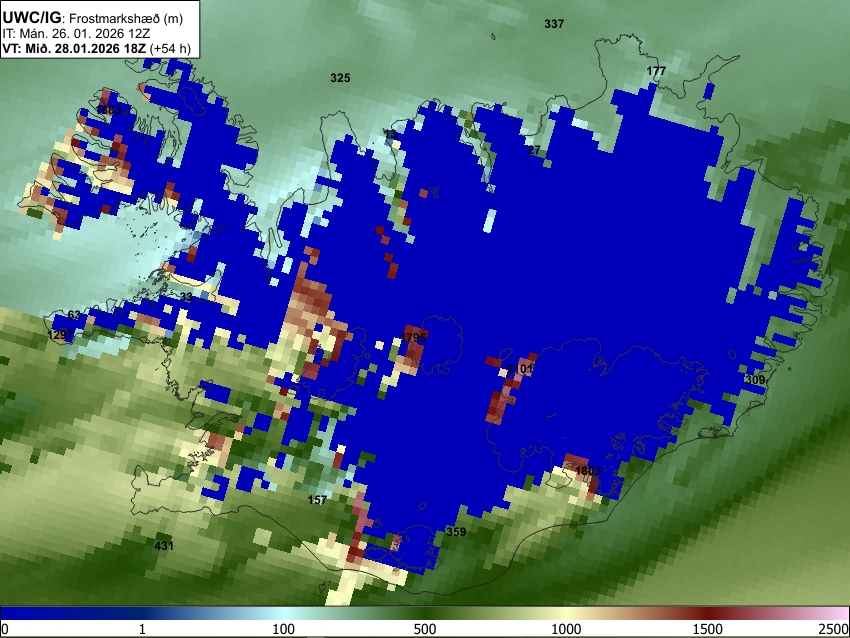This screenshot has width=850, height=638.
Task: Click the 157 value label on map
Action: click(317, 500)
